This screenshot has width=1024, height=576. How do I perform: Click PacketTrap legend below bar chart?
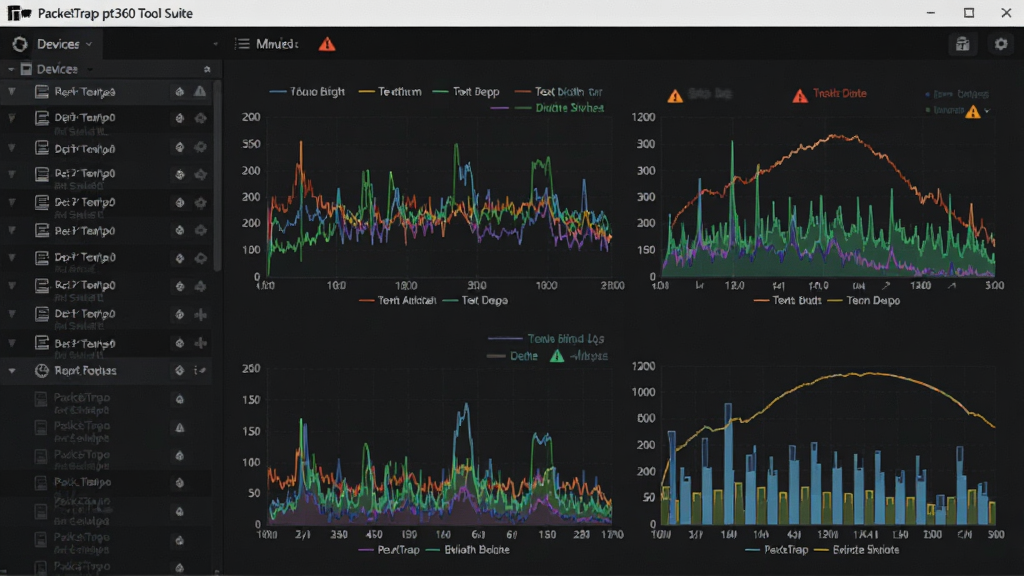pyautogui.click(x=776, y=550)
